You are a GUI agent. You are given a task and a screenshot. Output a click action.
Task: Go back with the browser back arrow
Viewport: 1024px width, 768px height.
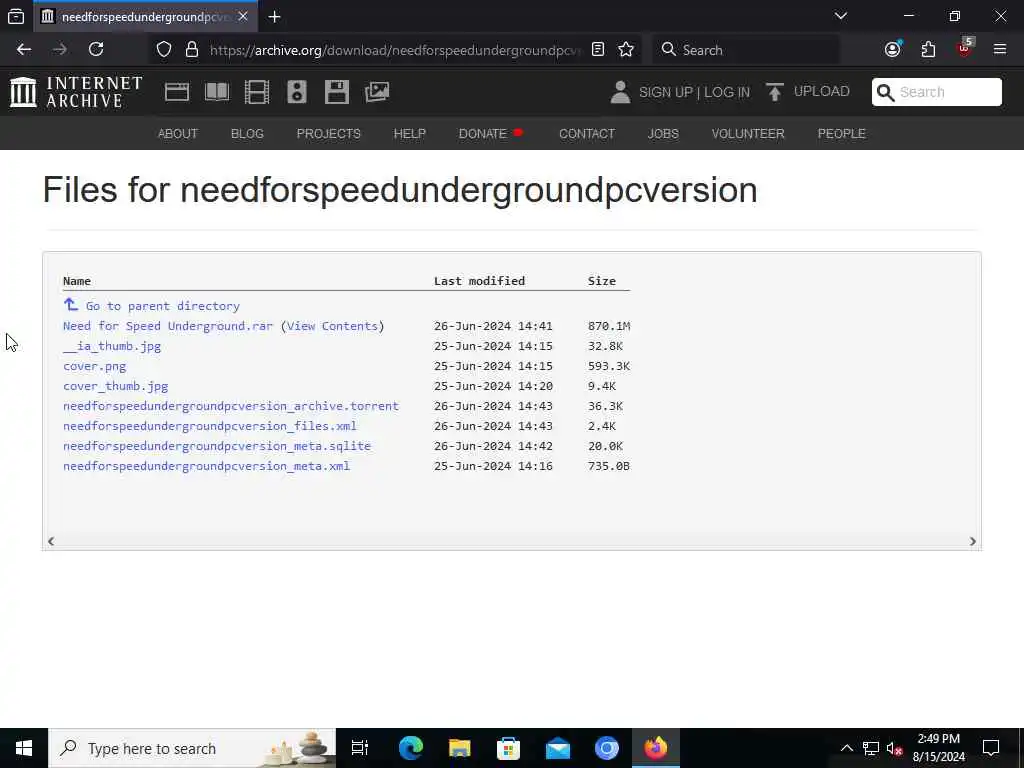pos(24,50)
